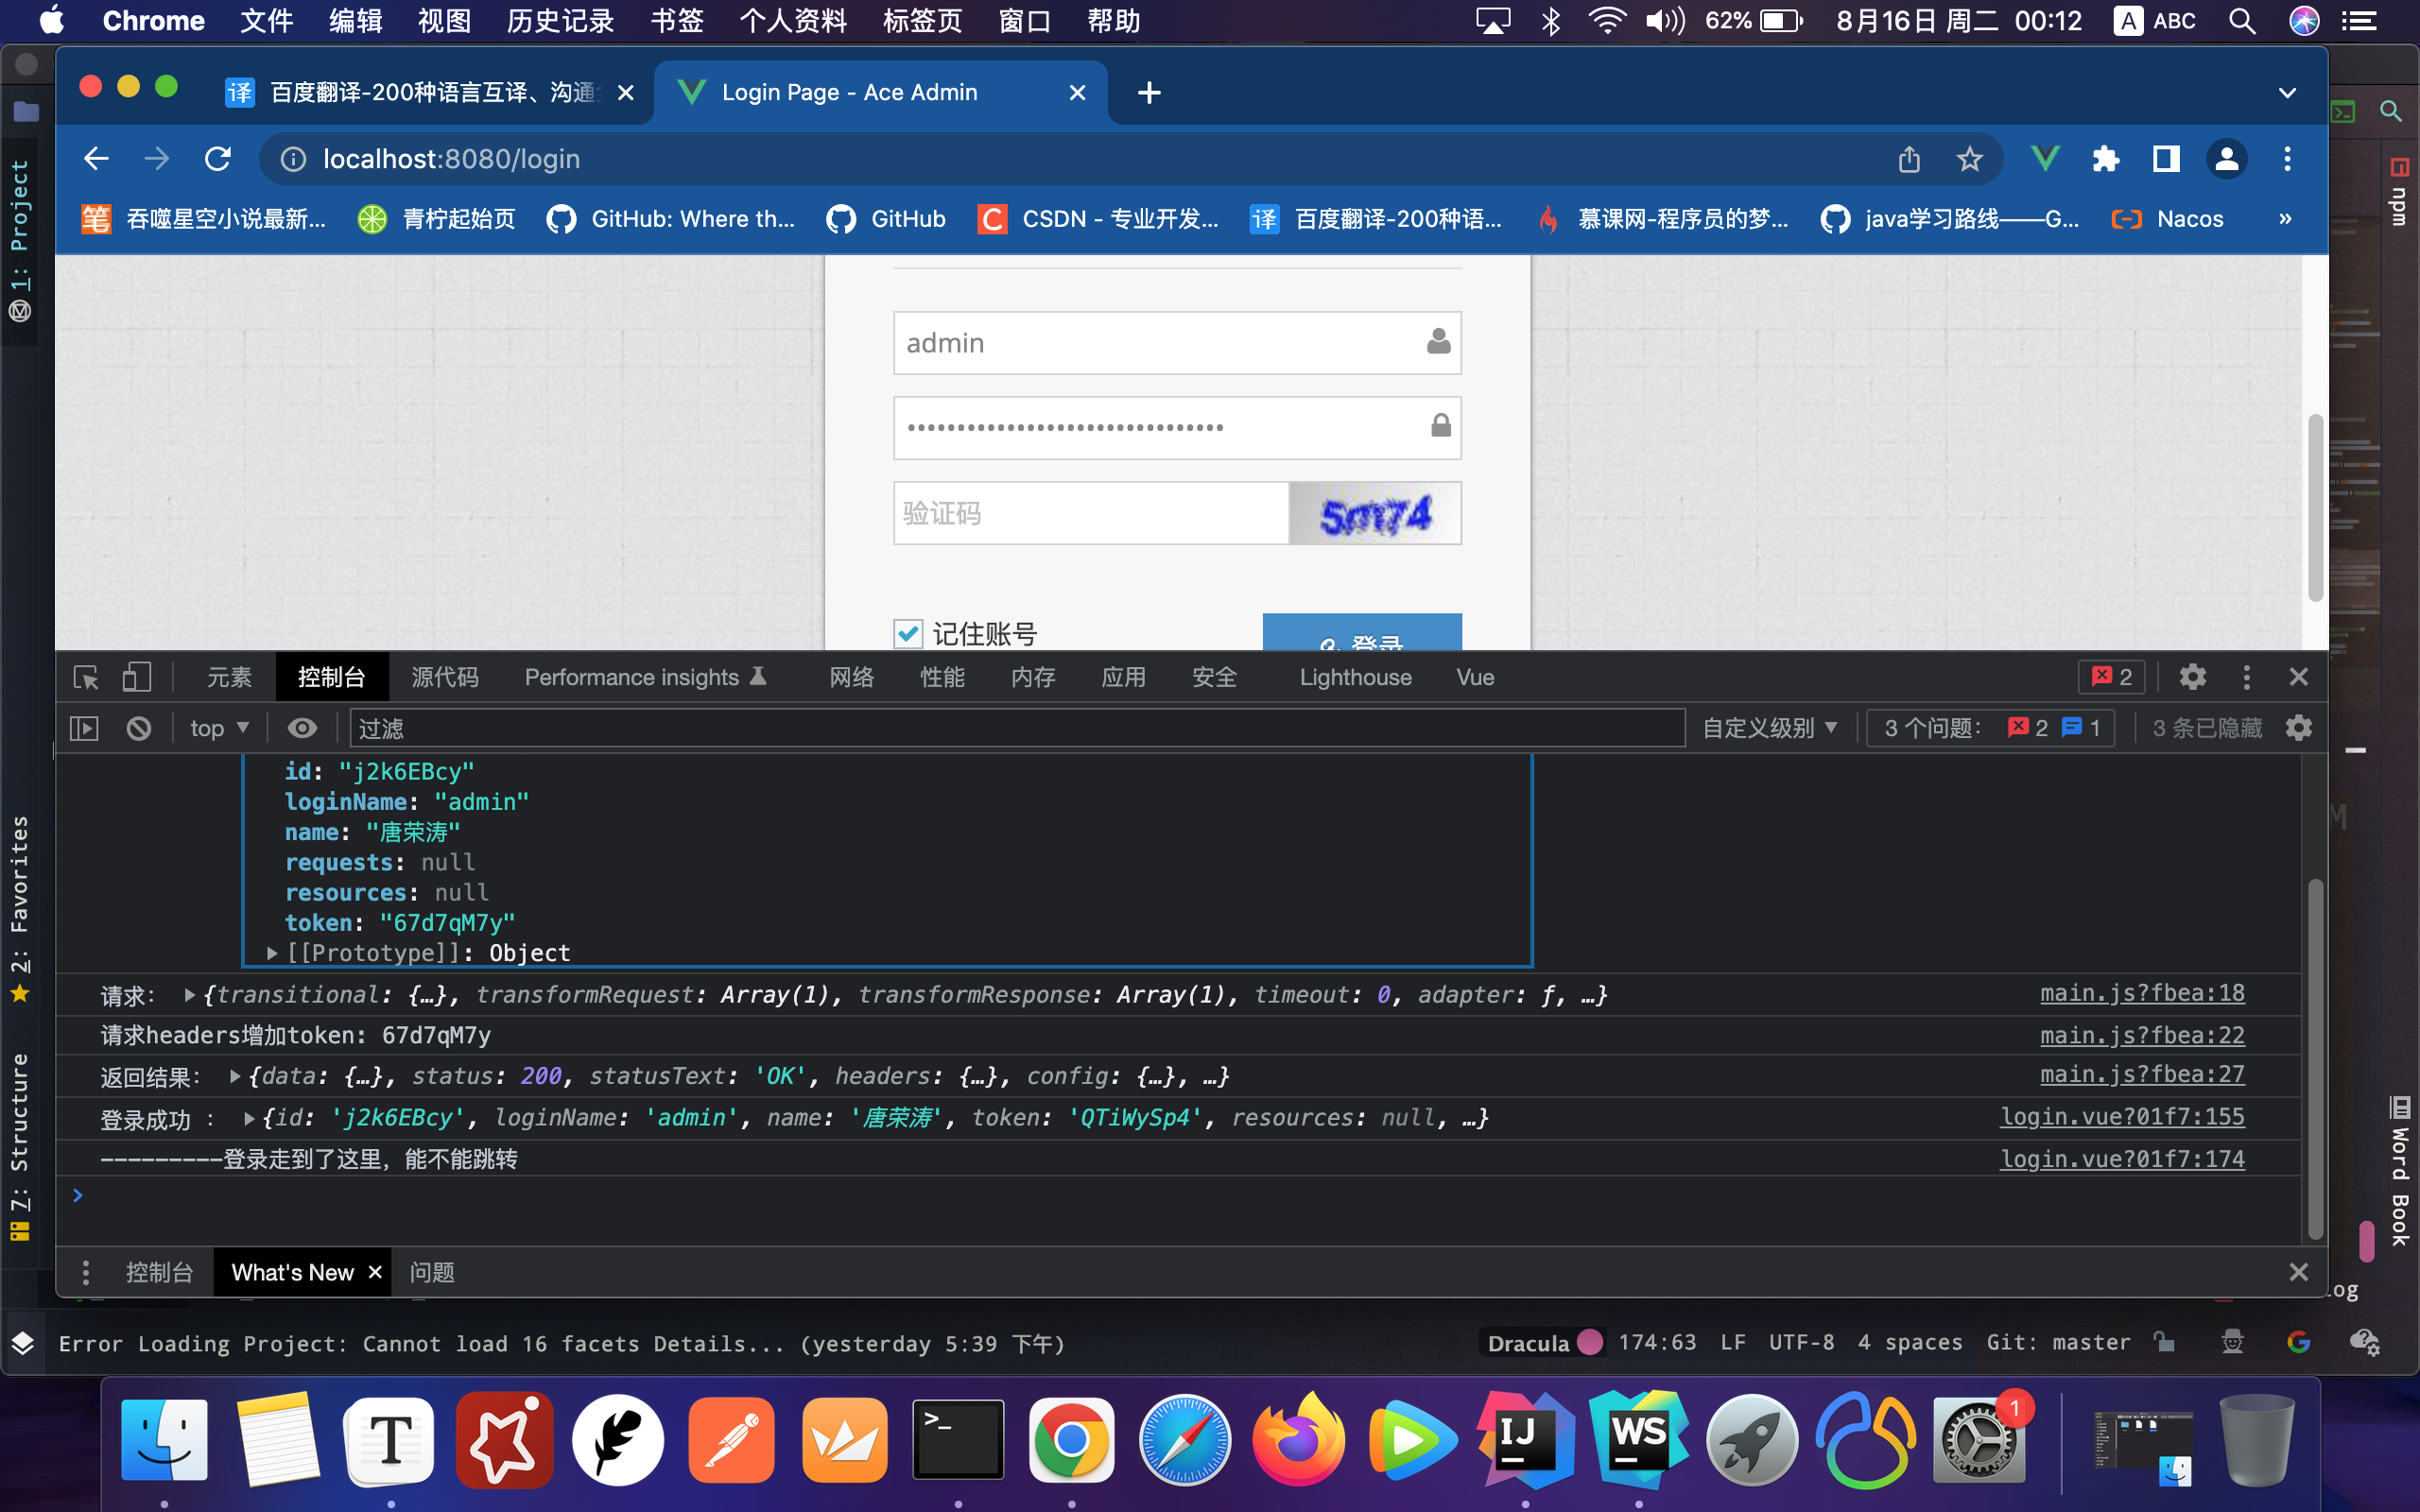
Task: Click the captcha image Sm74 to refresh
Action: pos(1375,513)
